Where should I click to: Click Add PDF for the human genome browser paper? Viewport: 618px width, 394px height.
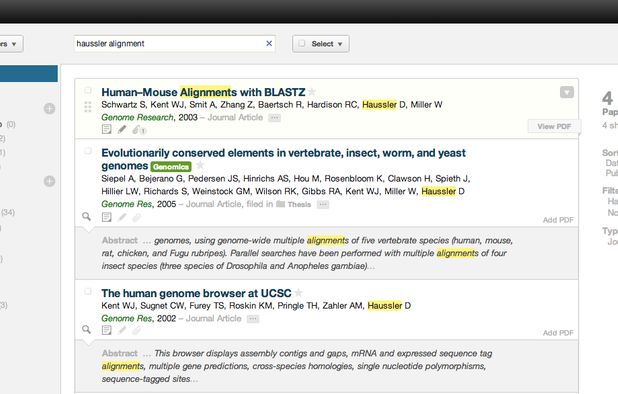point(558,333)
